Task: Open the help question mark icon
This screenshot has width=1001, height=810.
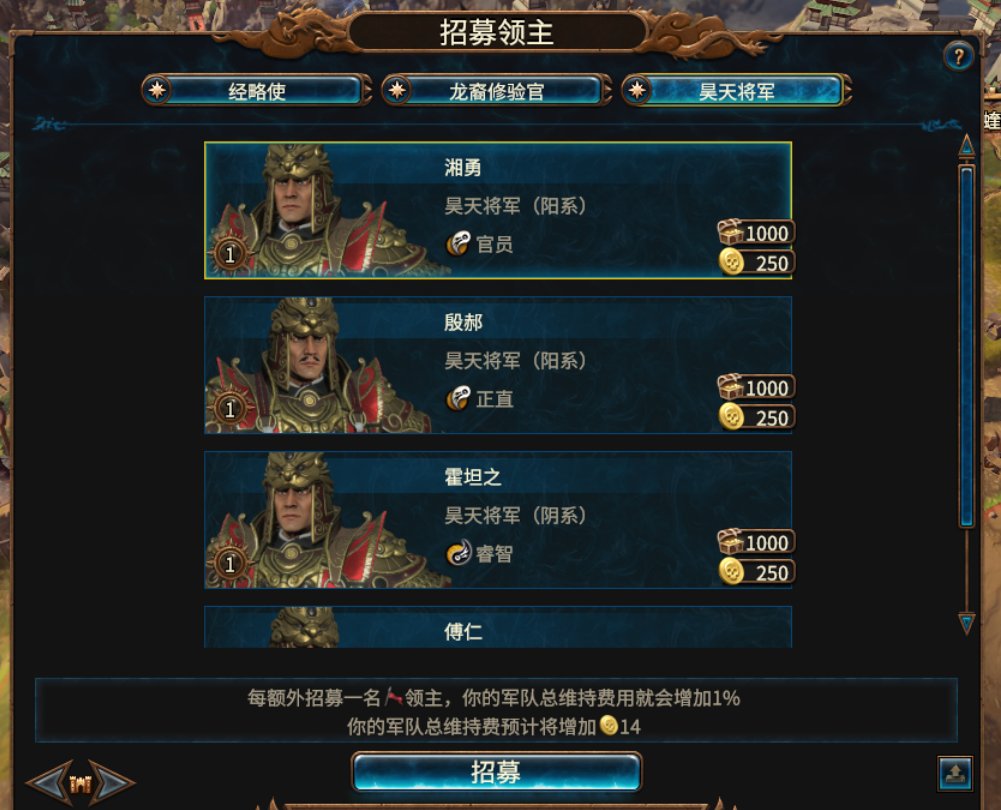Action: coord(958,57)
